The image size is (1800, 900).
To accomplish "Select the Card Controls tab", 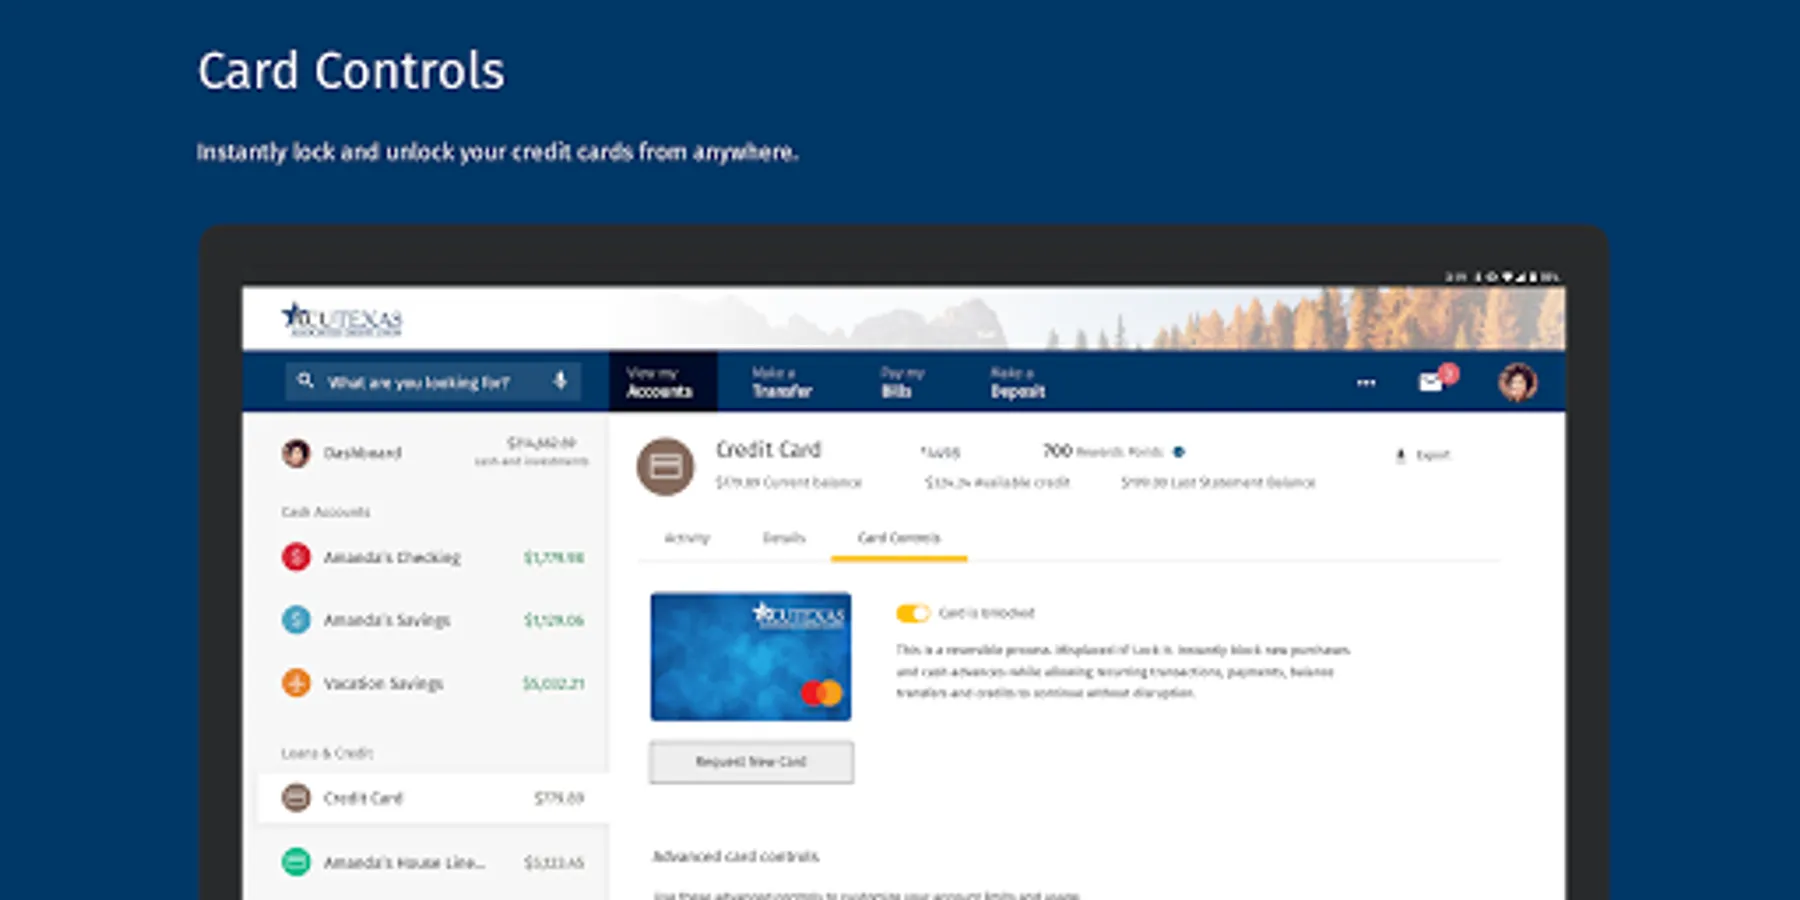I will tap(899, 538).
